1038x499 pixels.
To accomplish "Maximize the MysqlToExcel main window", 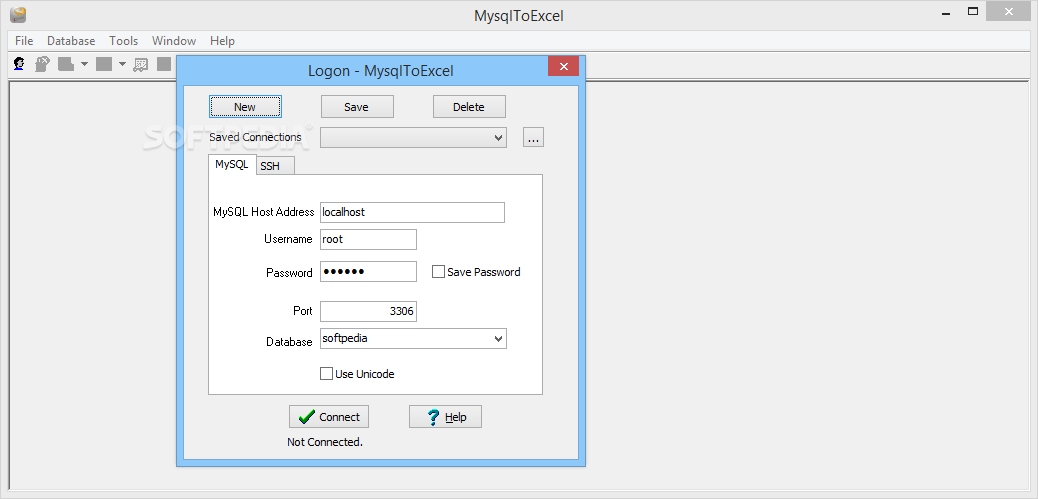I will pyautogui.click(x=972, y=11).
